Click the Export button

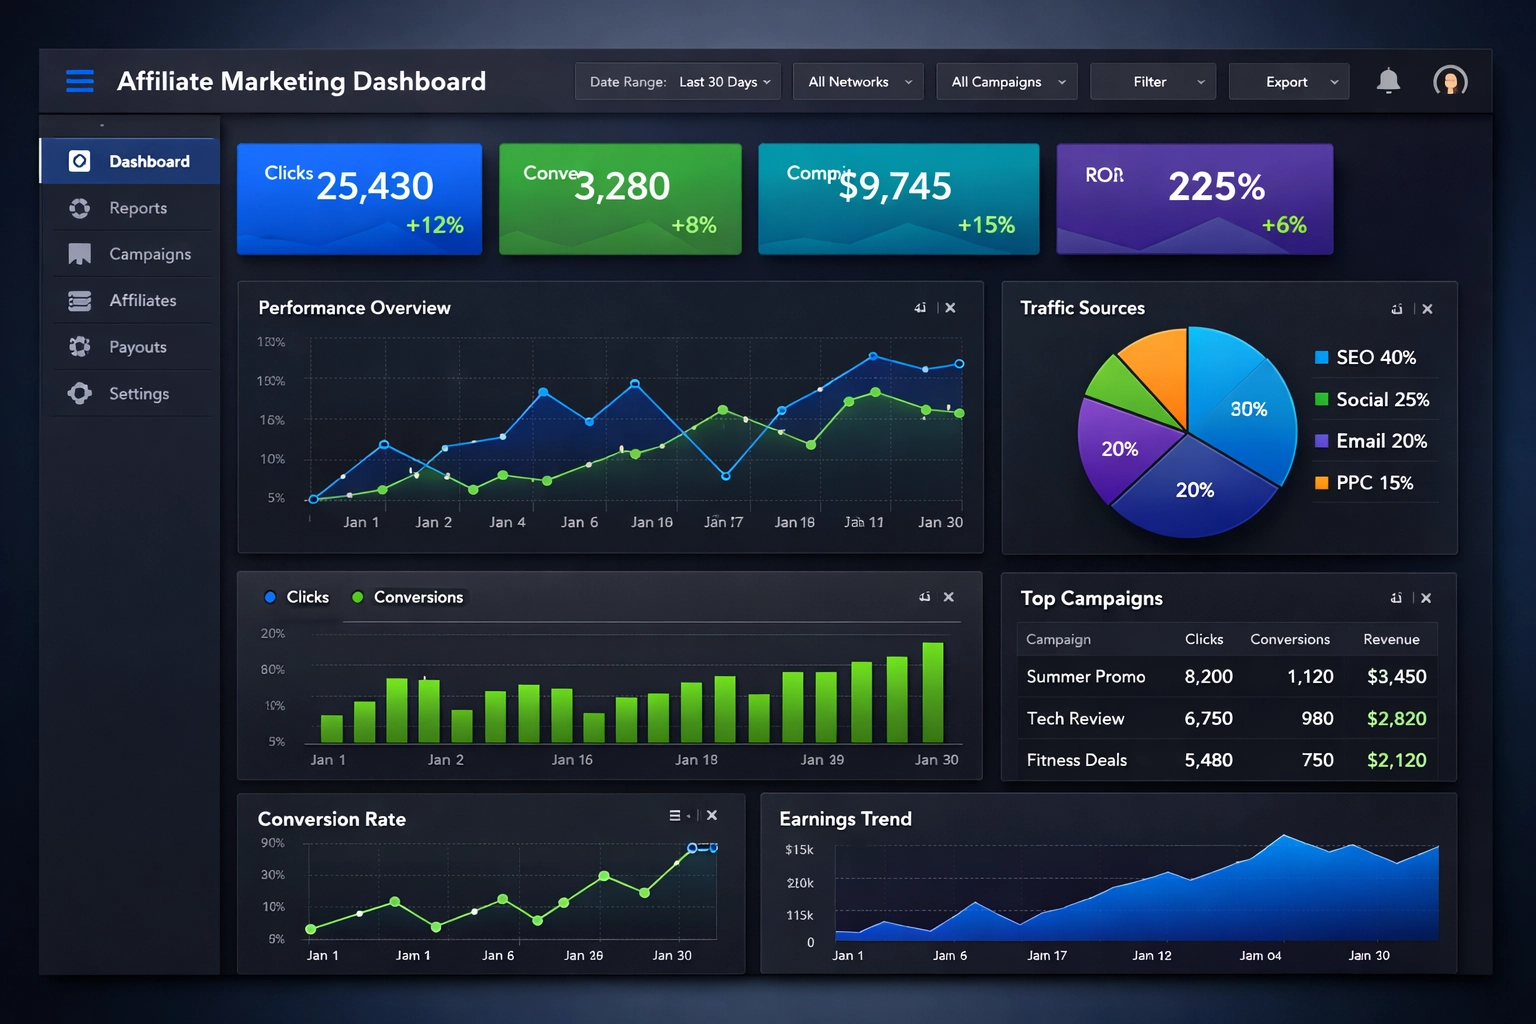1288,82
